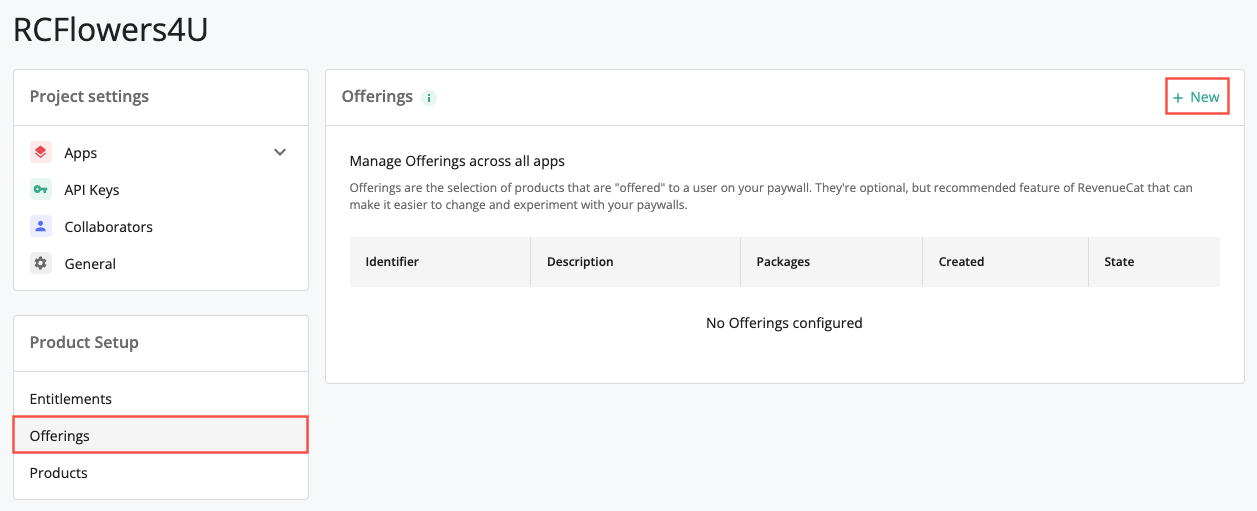
Task: Click the General gear icon
Action: pos(41,264)
